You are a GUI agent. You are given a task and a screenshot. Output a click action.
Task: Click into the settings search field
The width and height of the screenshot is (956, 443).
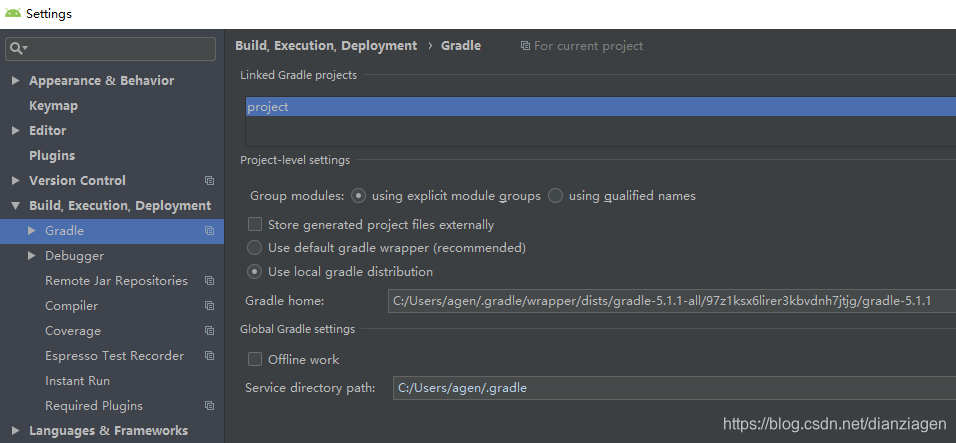click(x=110, y=49)
